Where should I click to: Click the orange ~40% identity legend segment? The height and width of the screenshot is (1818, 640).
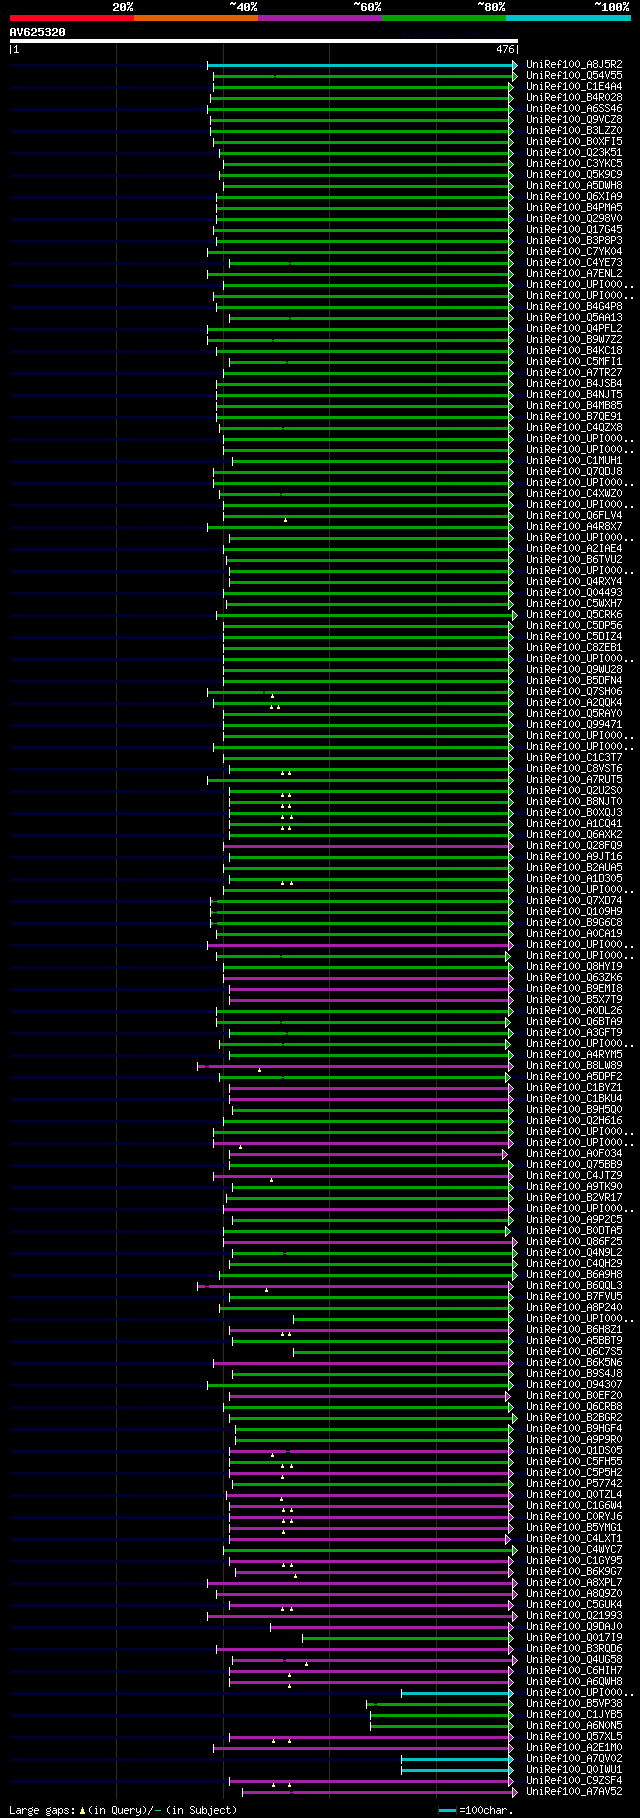click(x=195, y=17)
